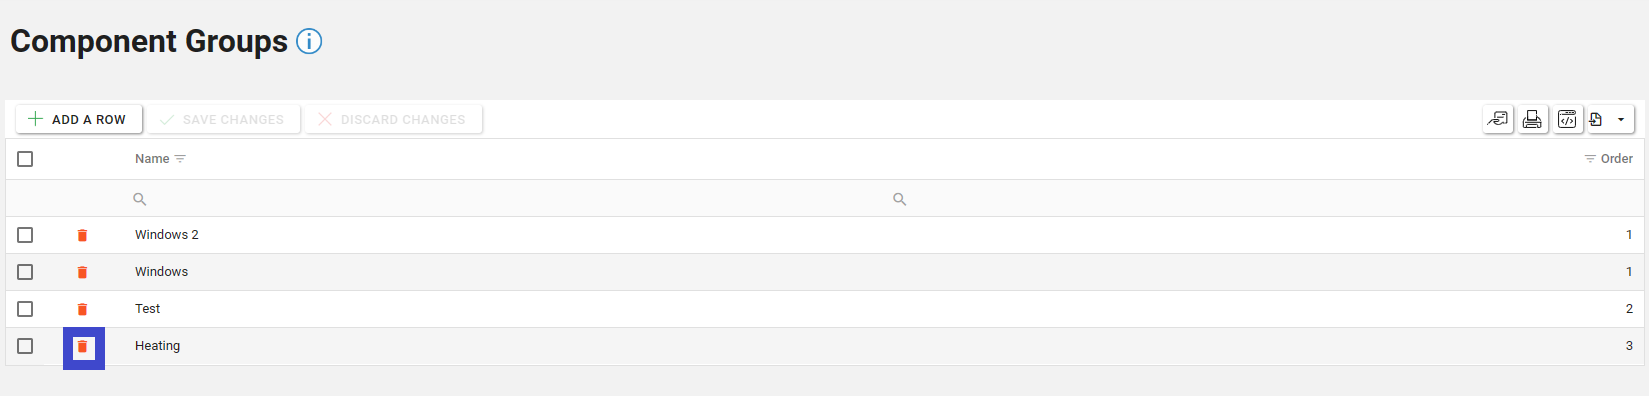Delete the Windows row via trash icon
Screen dimensions: 1649x396
click(x=82, y=272)
